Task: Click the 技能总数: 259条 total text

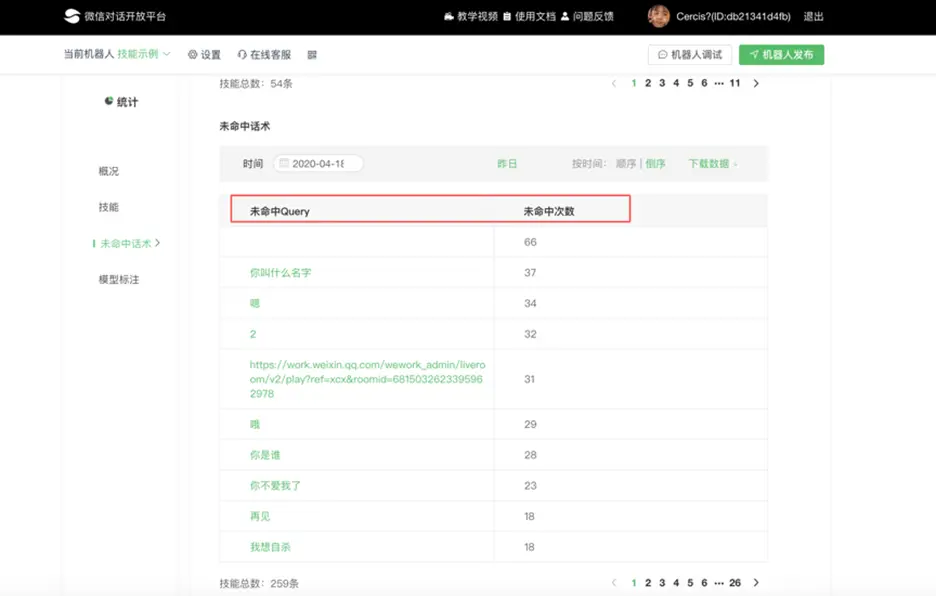Action: (x=259, y=583)
